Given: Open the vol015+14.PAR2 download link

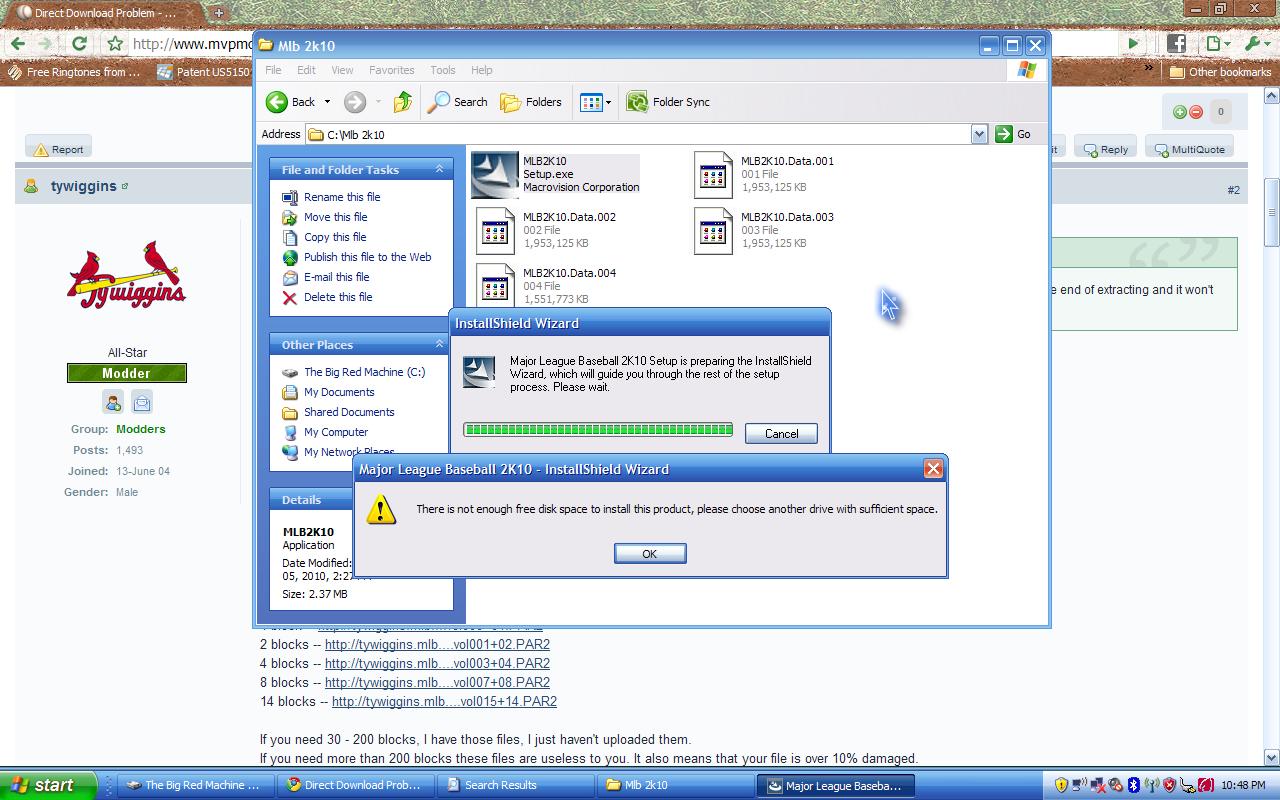Looking at the screenshot, I should click(x=444, y=701).
